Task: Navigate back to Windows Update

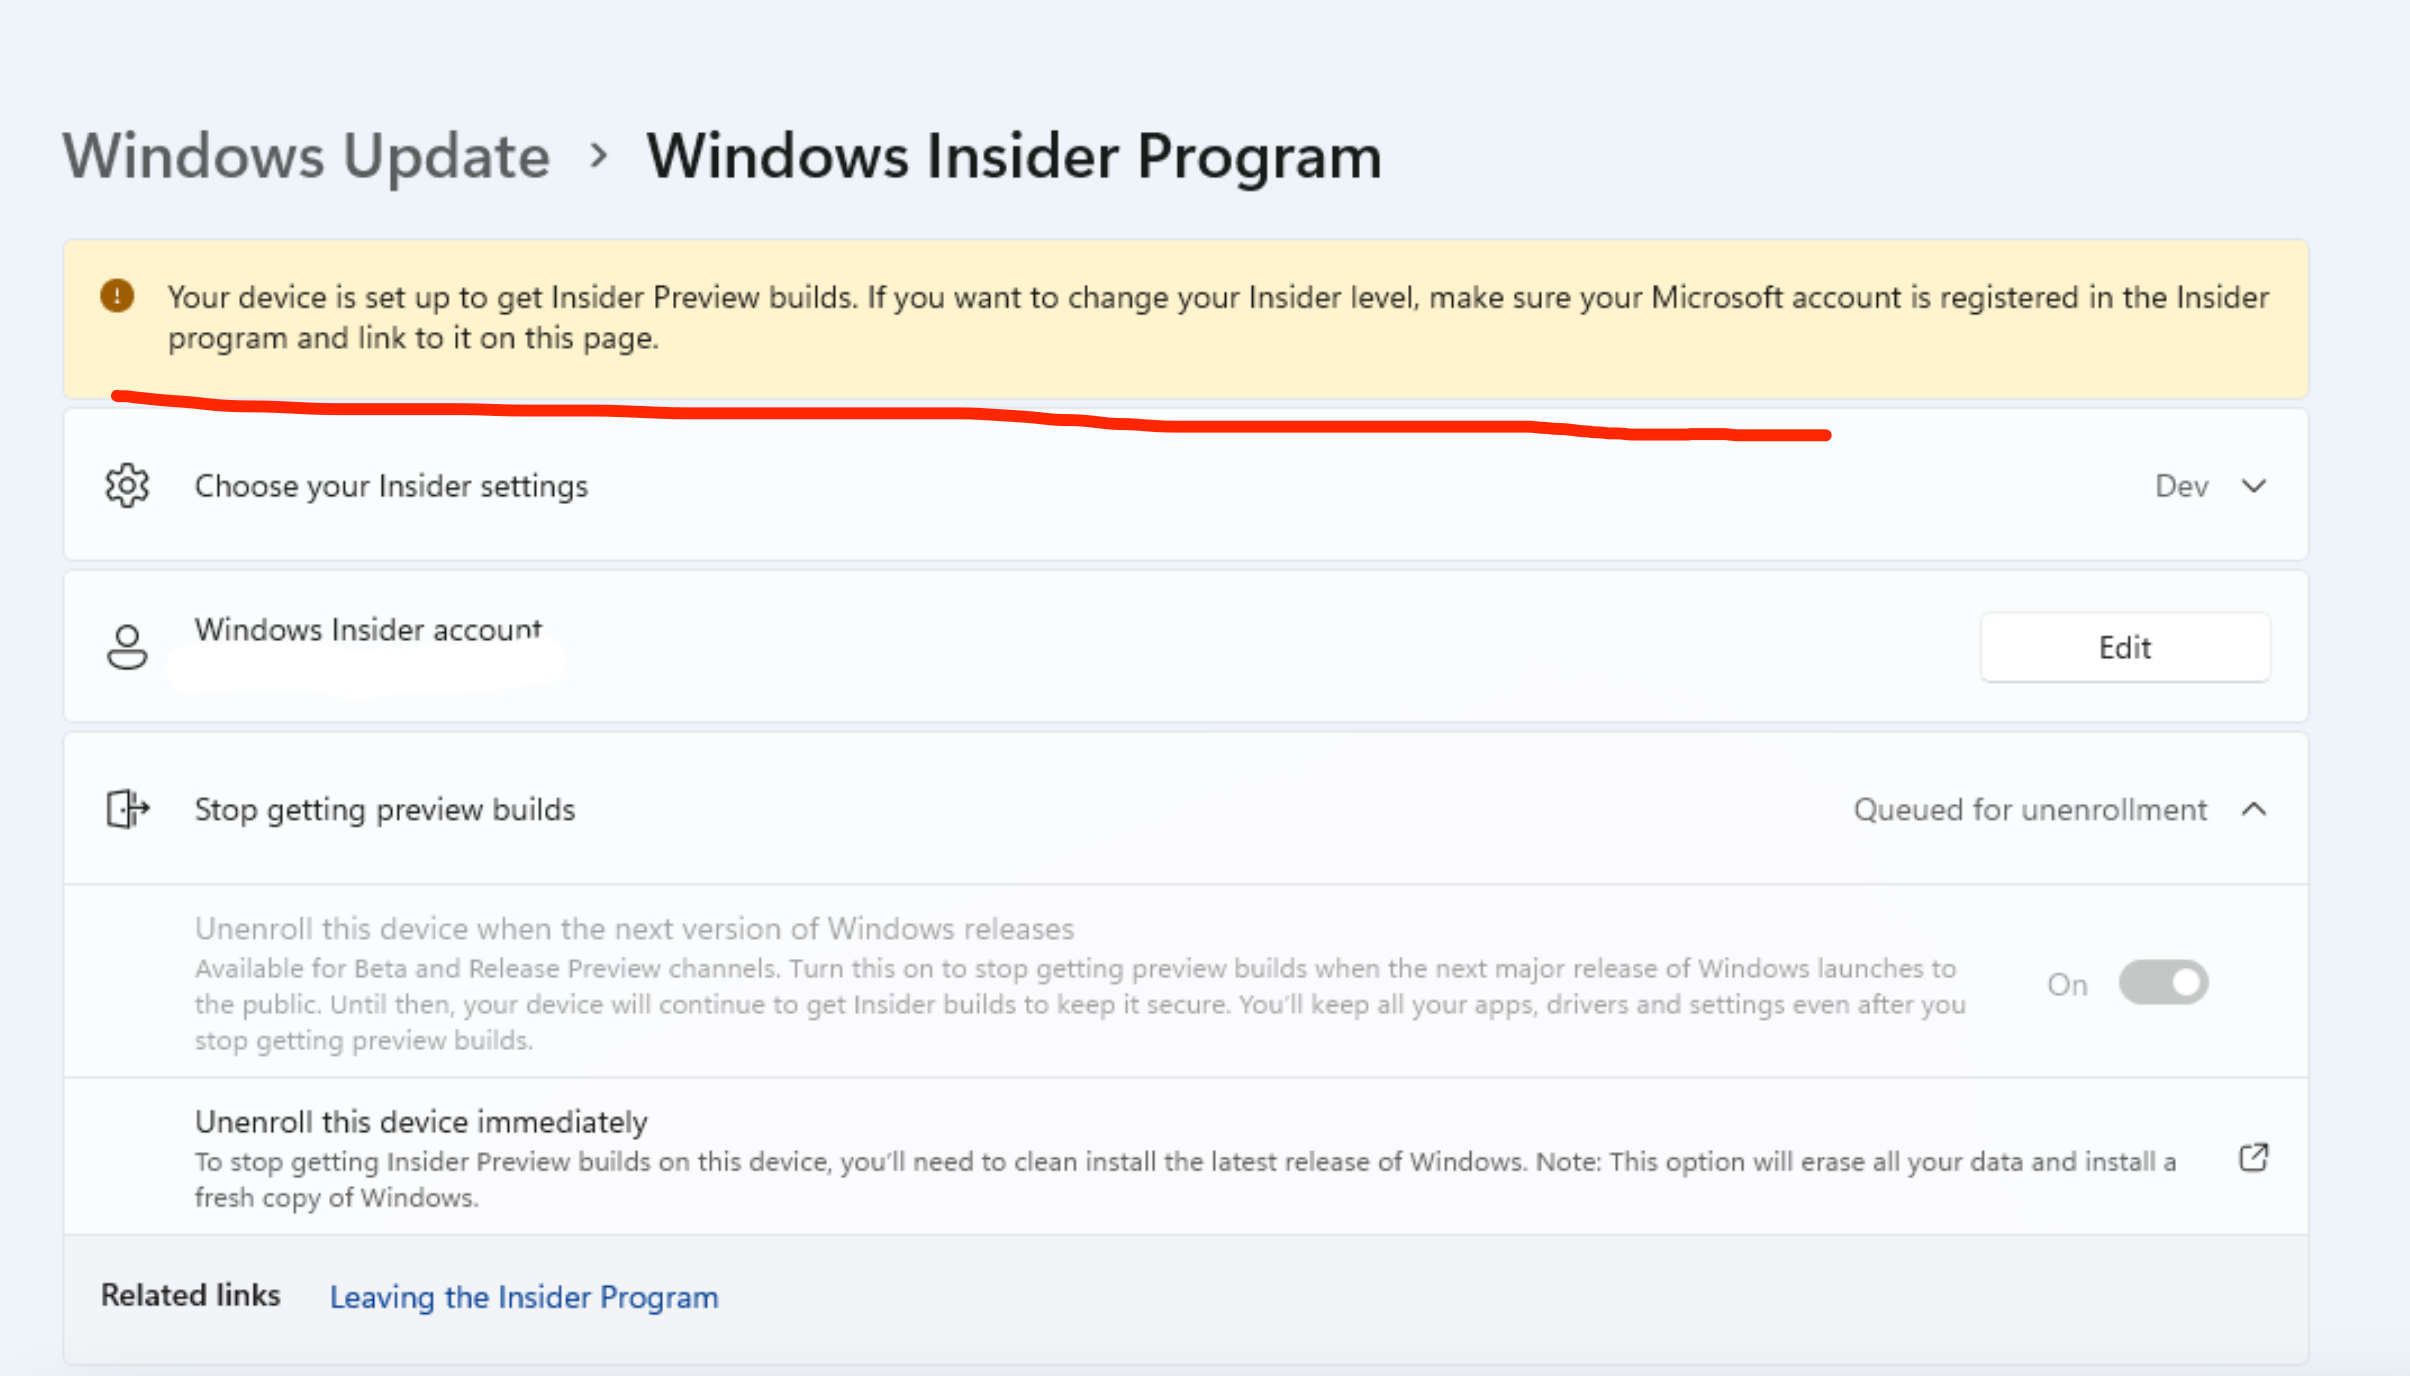Action: [x=306, y=155]
